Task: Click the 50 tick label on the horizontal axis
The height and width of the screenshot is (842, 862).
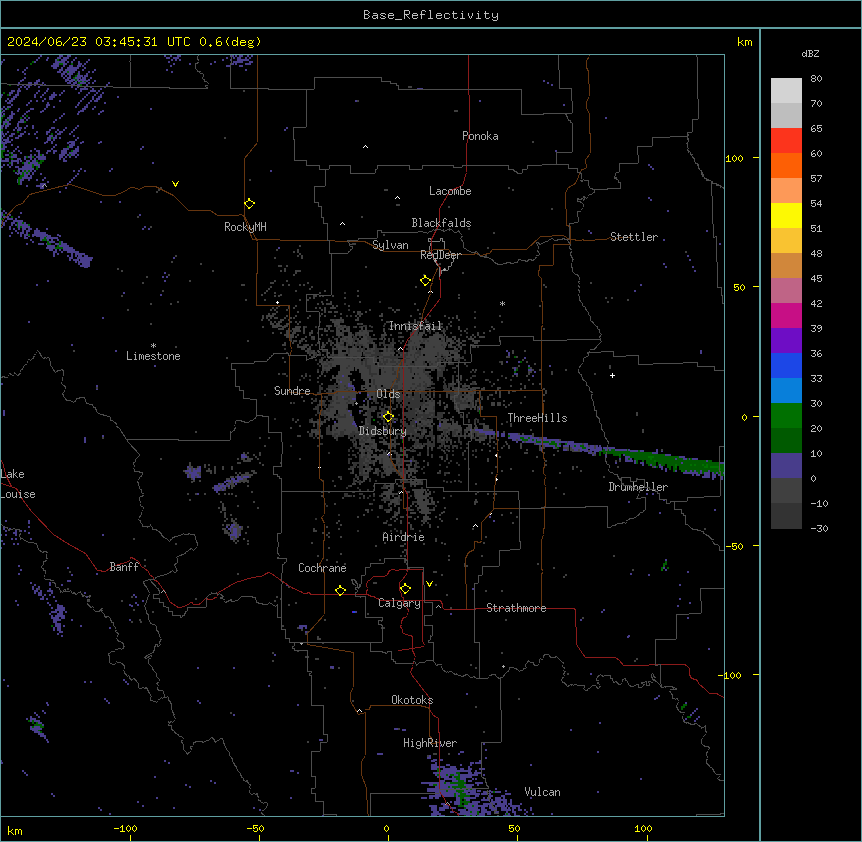Action: 513,828
